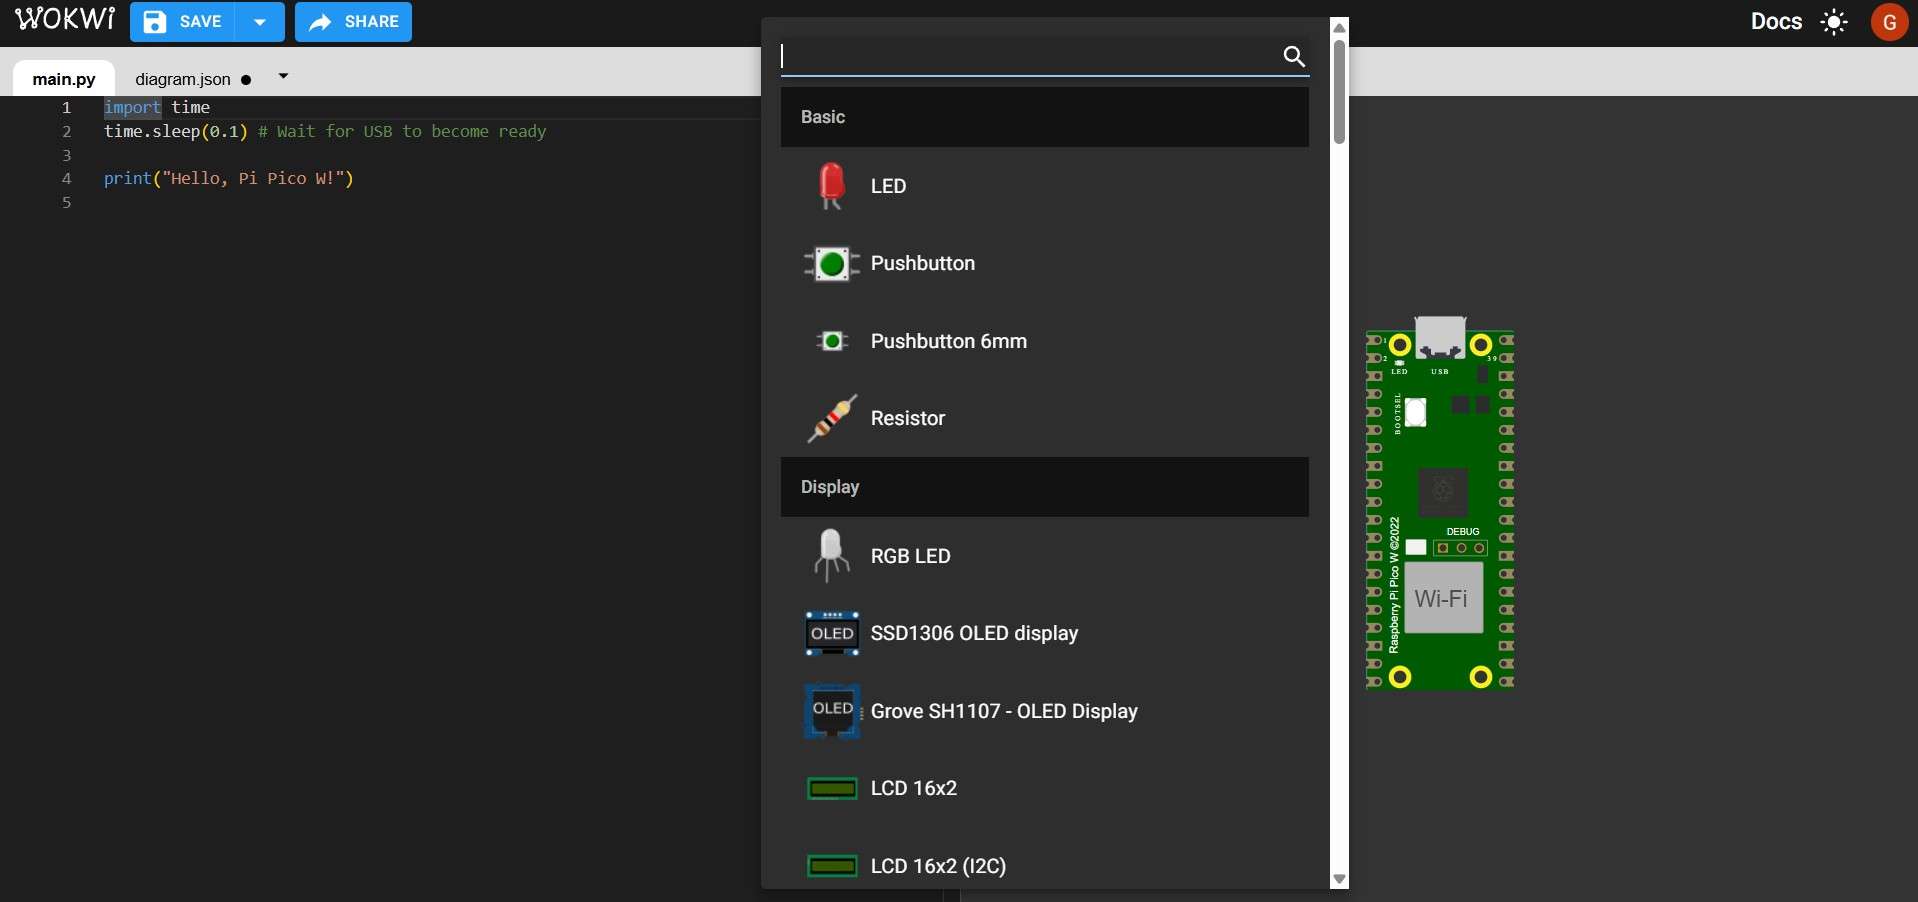Toggle light/dark theme with the sun icon
This screenshot has height=902, width=1918.
point(1834,21)
